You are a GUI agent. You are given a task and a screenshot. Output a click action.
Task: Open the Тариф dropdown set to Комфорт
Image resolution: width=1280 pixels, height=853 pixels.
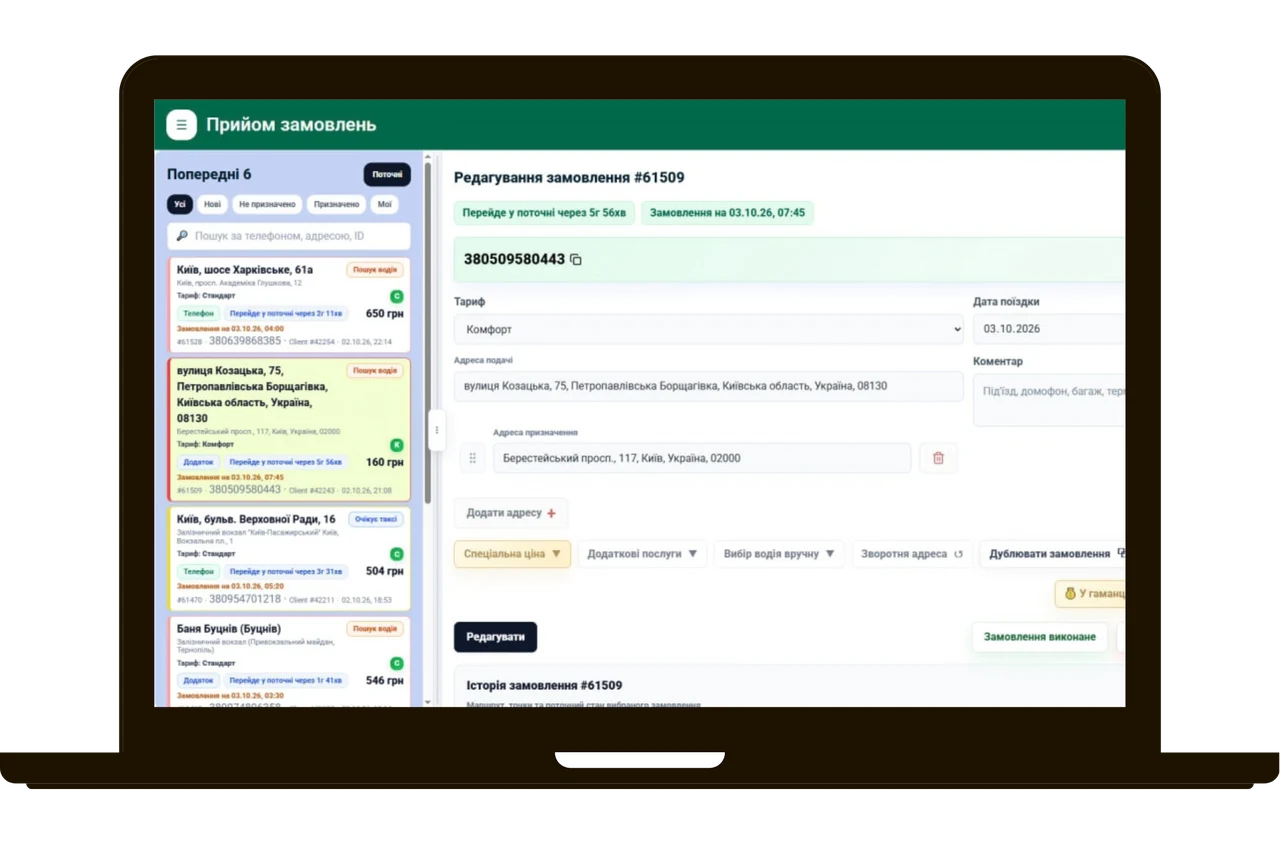point(709,329)
